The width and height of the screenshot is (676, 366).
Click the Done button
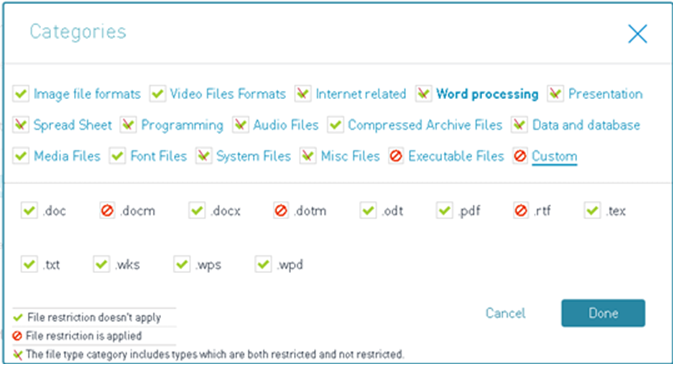(603, 313)
